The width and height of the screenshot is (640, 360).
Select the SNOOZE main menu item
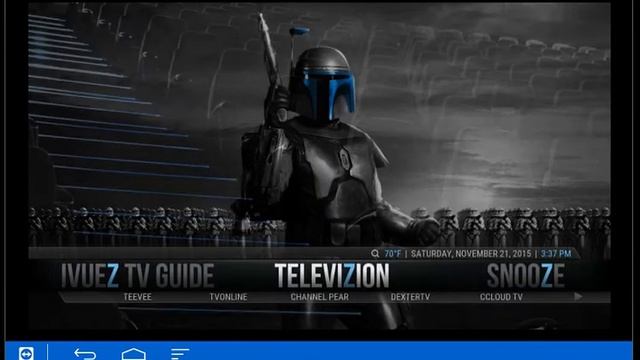coord(526,276)
